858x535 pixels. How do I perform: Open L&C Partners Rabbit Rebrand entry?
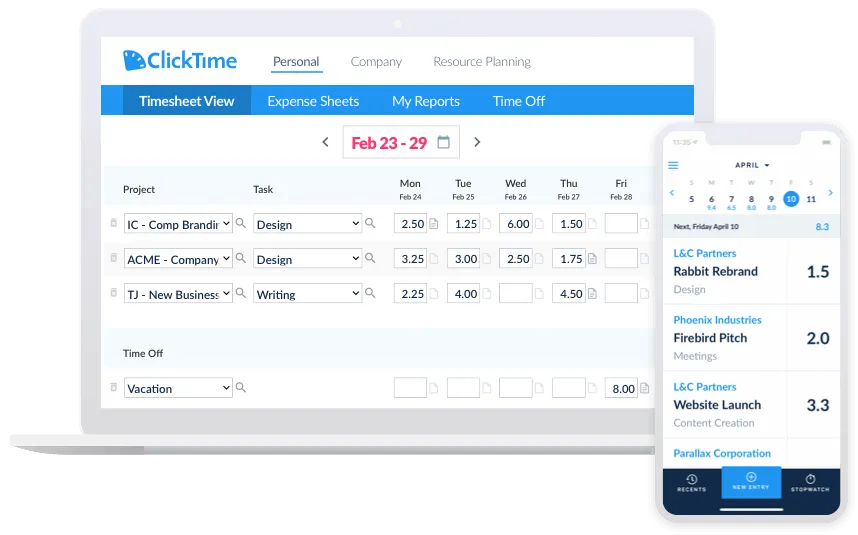751,271
